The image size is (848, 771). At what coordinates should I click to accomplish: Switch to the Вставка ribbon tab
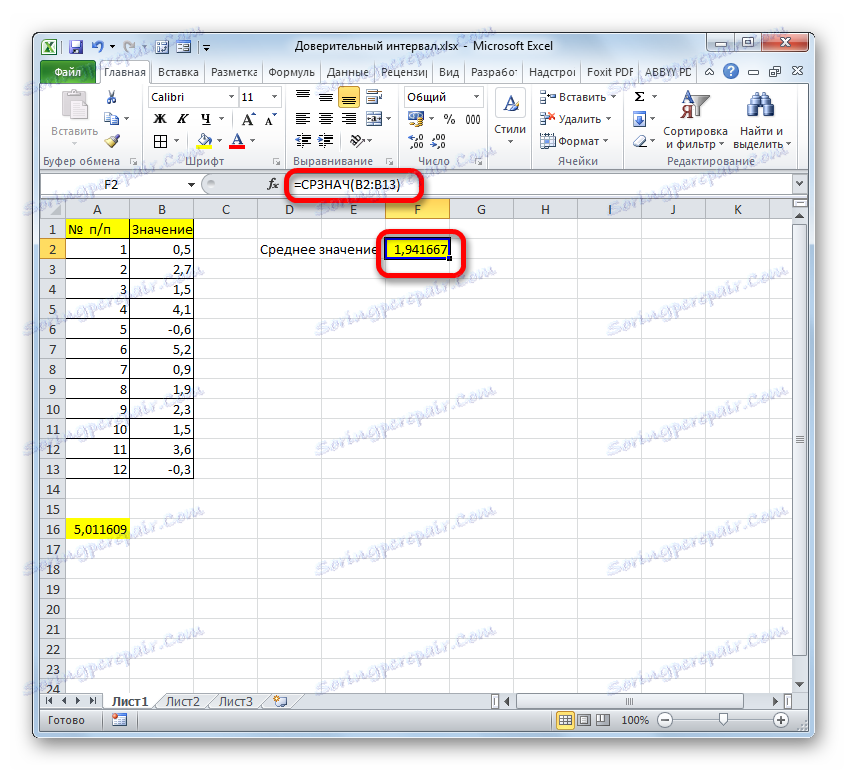pyautogui.click(x=178, y=72)
